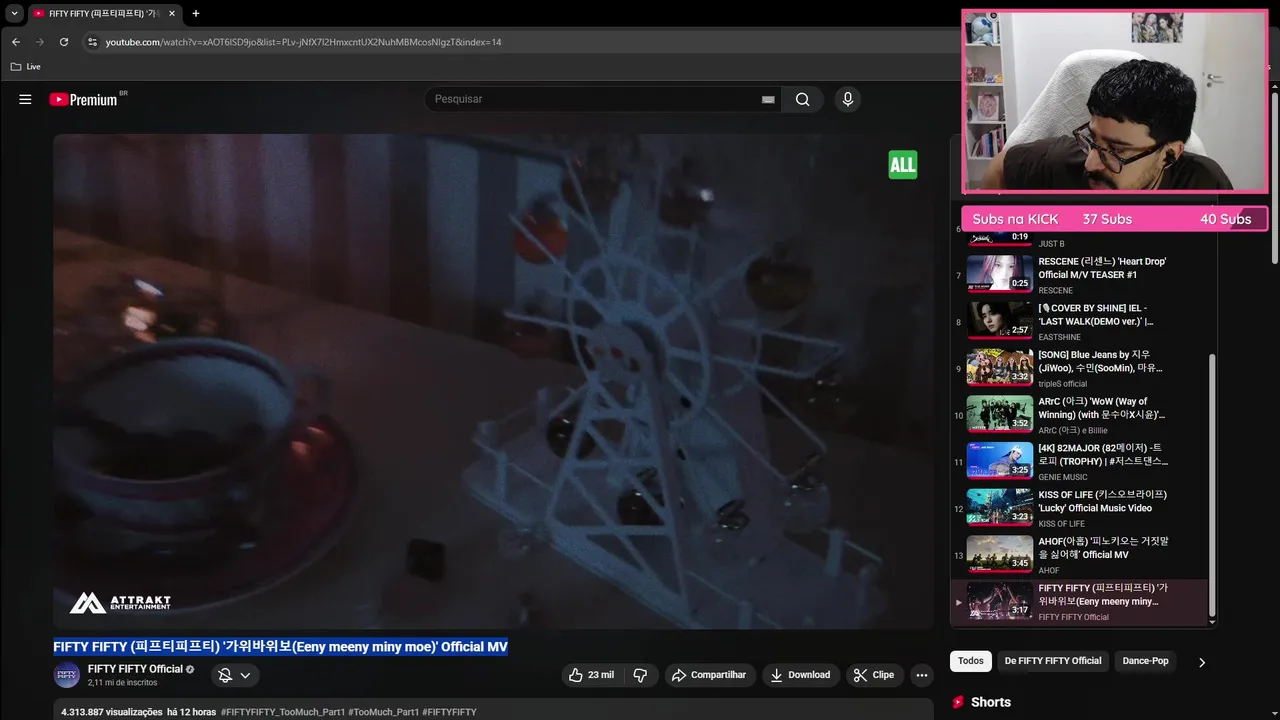Viewport: 1280px width, 720px height.
Task: Click the search magnifier button
Action: pos(803,99)
